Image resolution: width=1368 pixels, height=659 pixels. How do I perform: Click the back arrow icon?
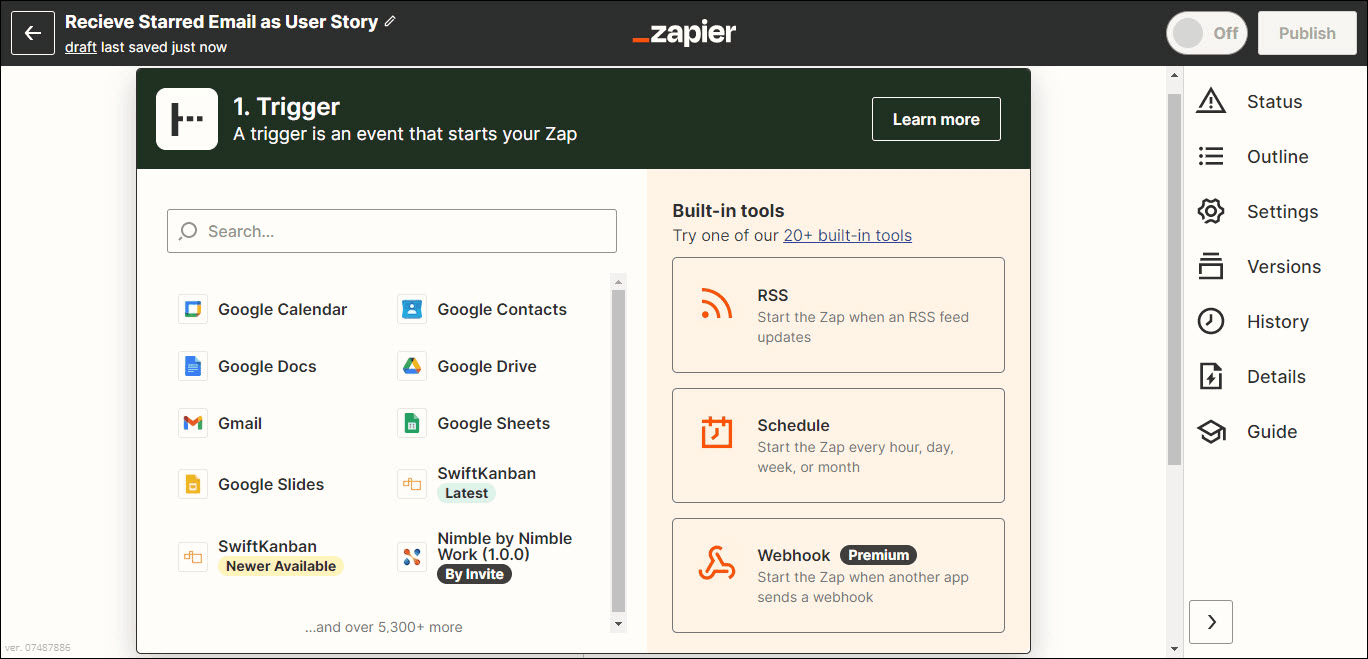[x=33, y=33]
